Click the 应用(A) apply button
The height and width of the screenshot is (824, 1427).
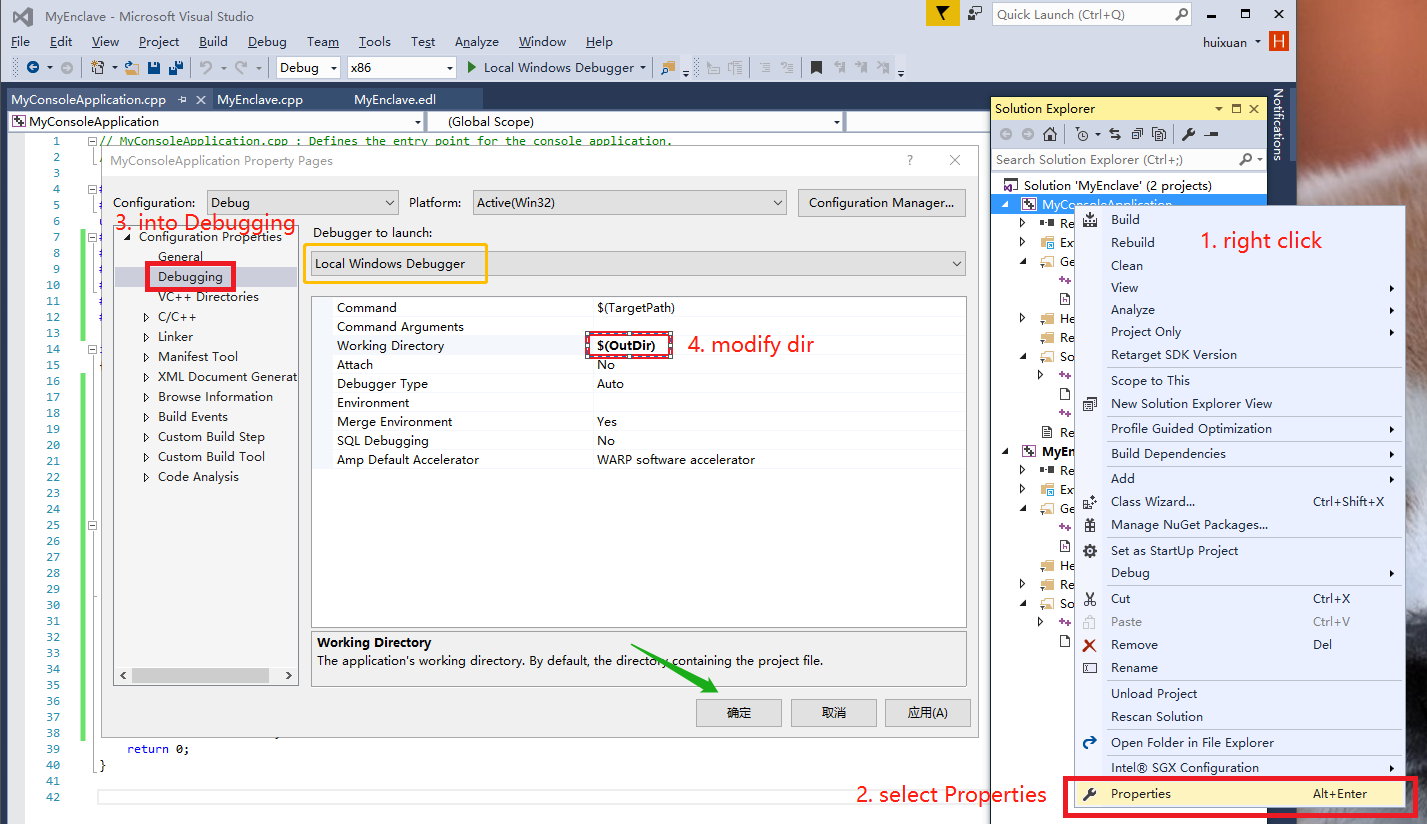[x=927, y=712]
